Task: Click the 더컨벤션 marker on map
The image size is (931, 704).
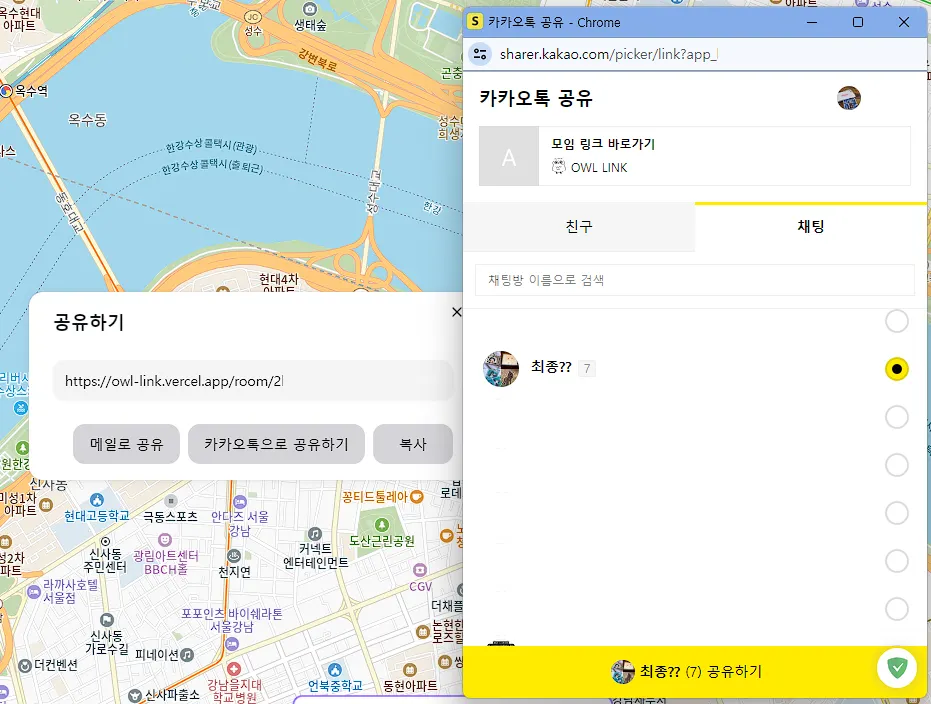Action: point(24,666)
